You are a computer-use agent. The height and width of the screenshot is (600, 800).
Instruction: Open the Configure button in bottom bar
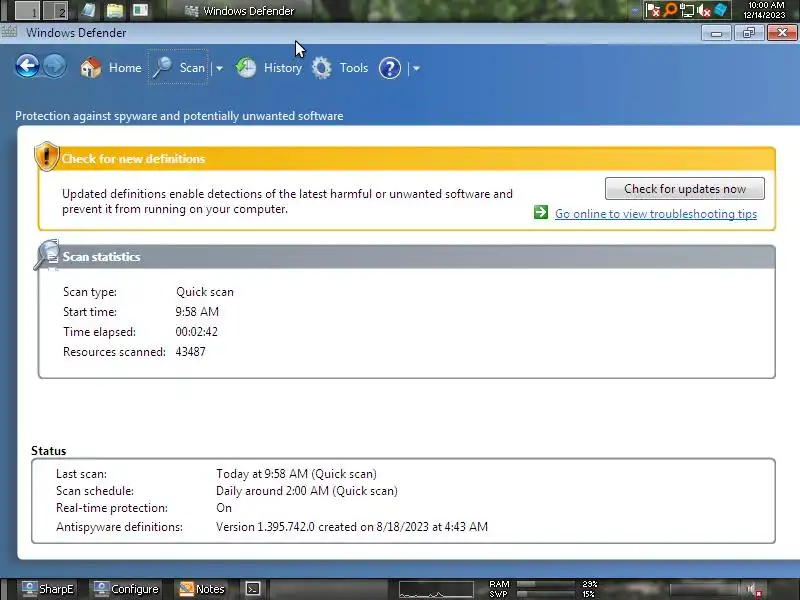point(127,589)
